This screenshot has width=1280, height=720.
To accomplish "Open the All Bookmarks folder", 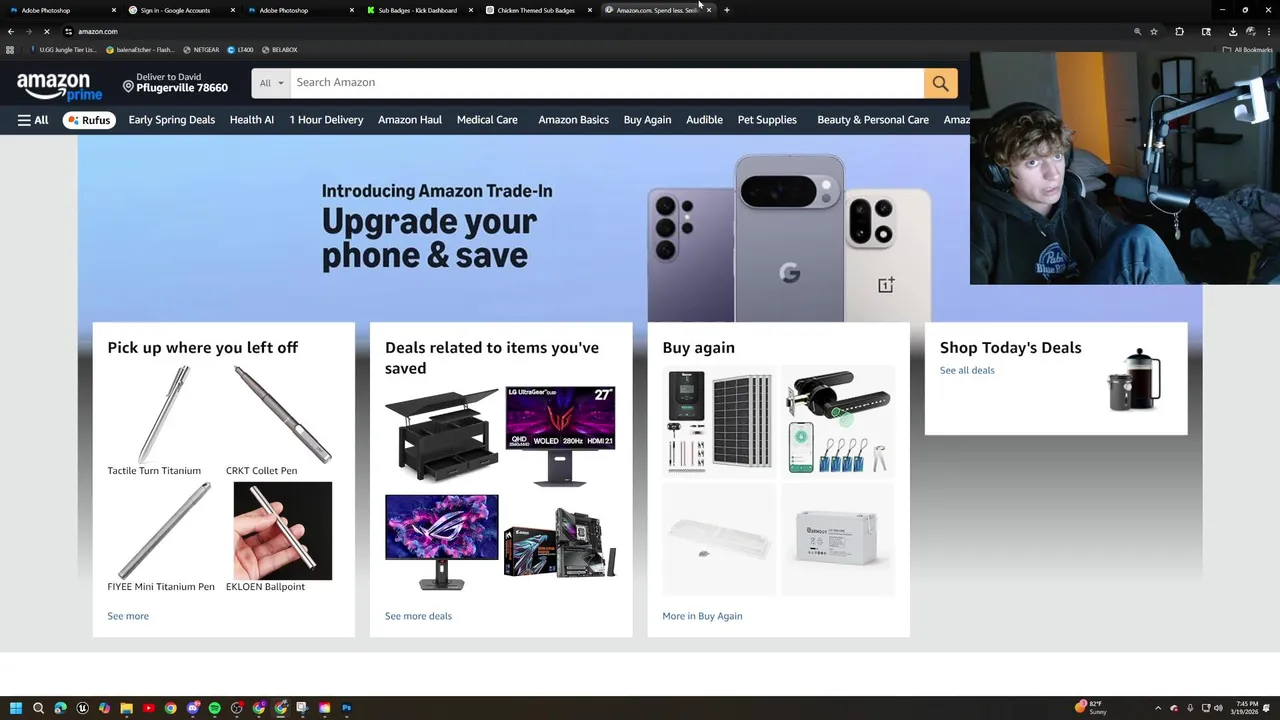I will [x=1247, y=49].
